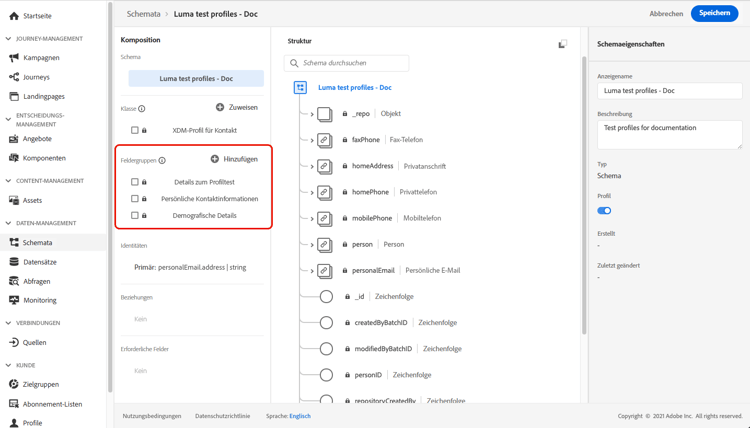750x428 pixels.
Task: Click the _id field circle node
Action: click(x=326, y=296)
